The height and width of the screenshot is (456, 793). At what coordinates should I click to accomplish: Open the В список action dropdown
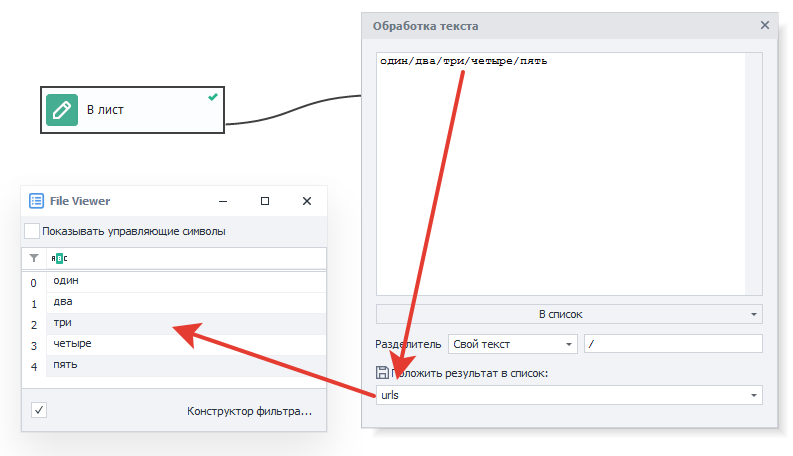tap(568, 314)
